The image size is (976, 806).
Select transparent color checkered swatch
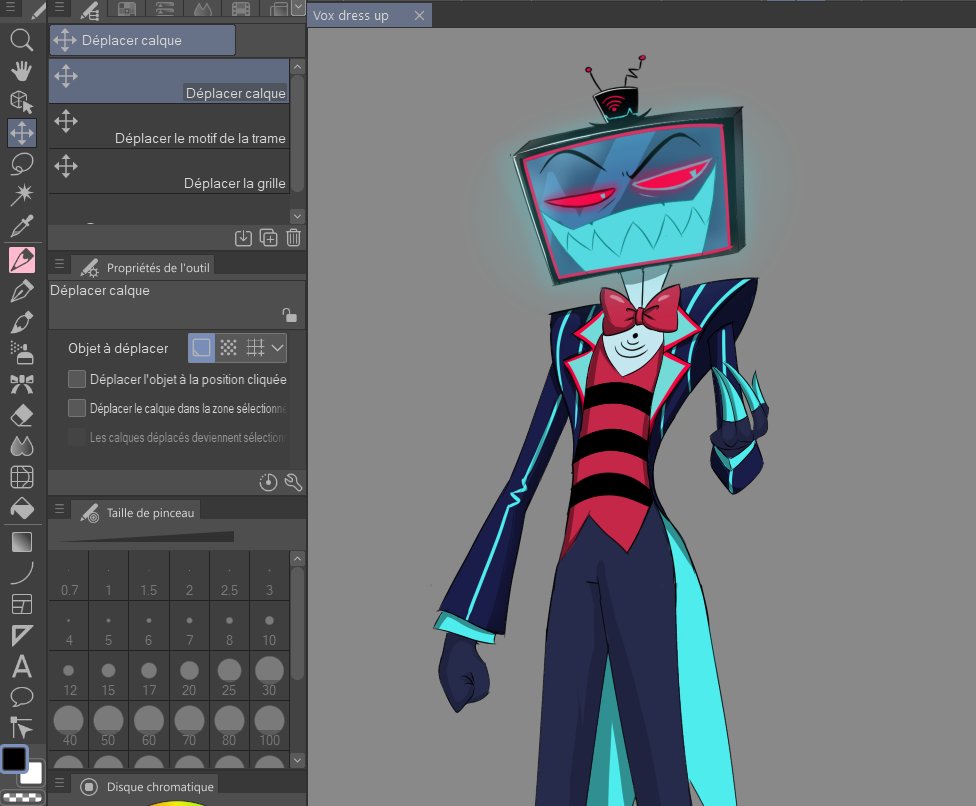click(23, 797)
